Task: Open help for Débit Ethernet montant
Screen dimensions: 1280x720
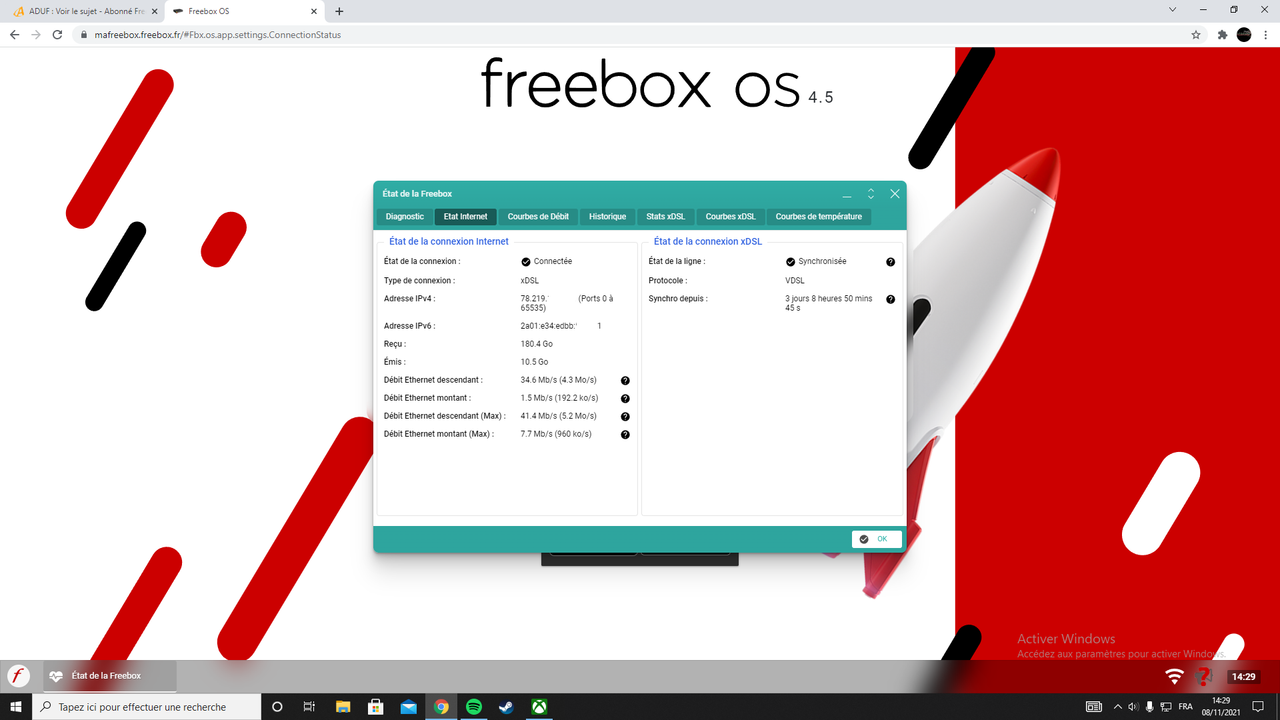Action: tap(625, 399)
